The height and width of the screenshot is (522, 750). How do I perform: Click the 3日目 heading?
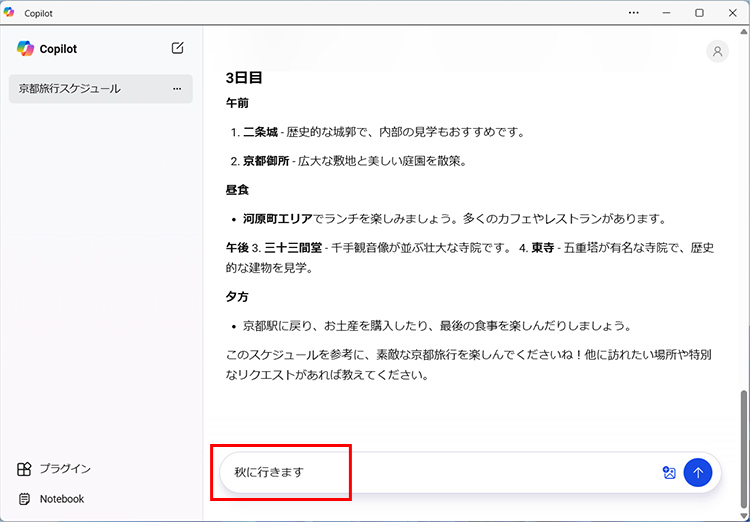point(244,77)
